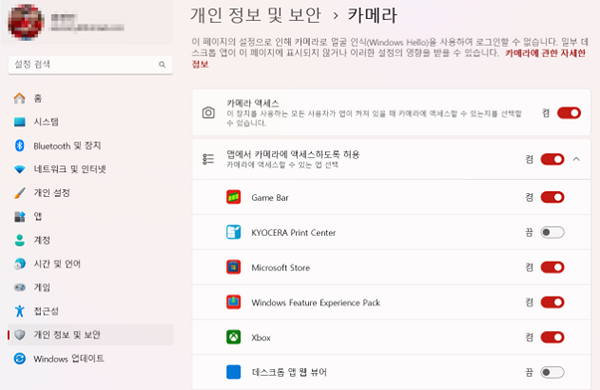Click the Xbox label text
Screen dimensions: 600x390
(x=261, y=338)
